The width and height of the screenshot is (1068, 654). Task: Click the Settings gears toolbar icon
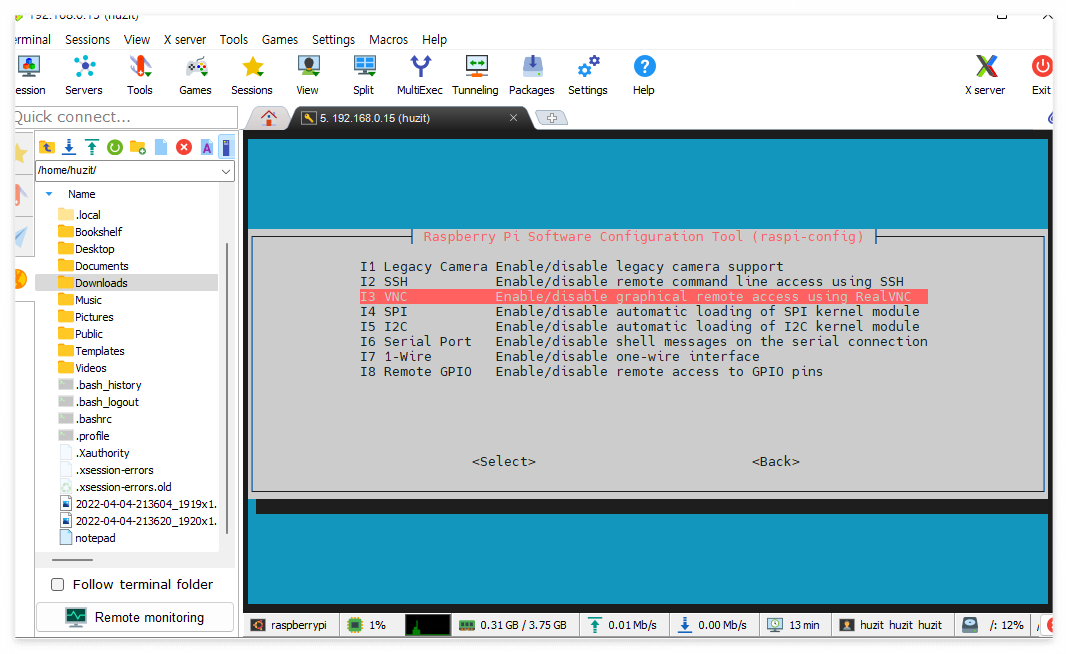(x=588, y=75)
